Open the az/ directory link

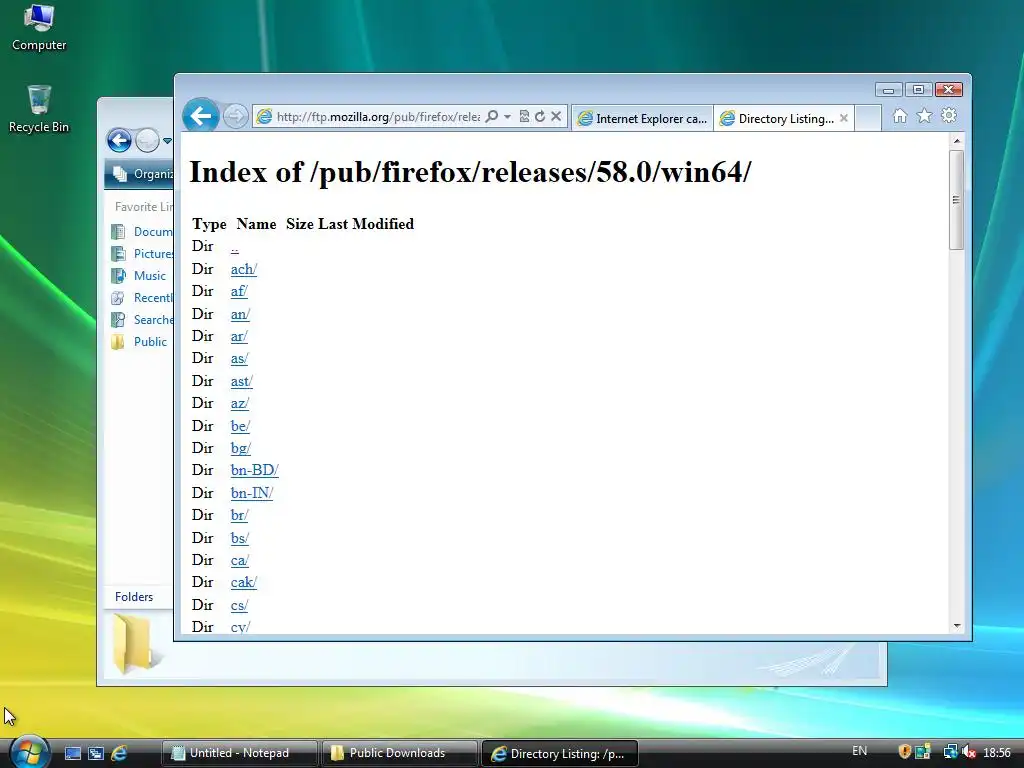[x=240, y=404]
